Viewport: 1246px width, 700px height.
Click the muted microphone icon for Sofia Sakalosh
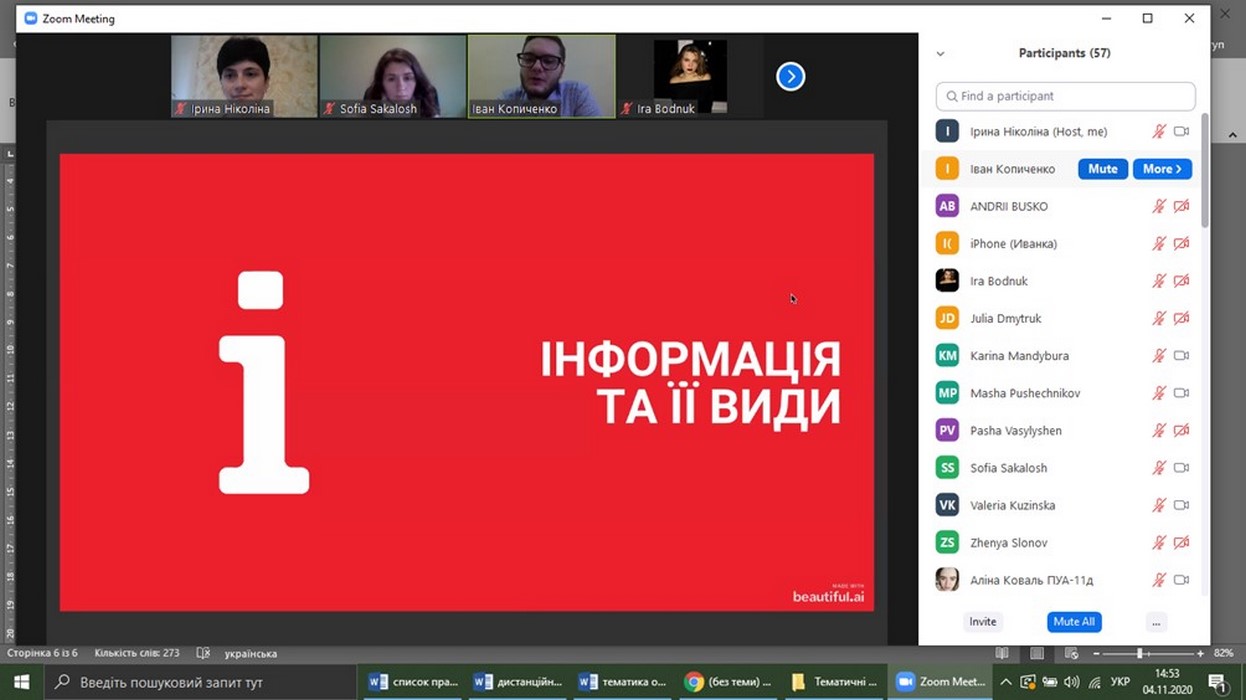[1159, 468]
